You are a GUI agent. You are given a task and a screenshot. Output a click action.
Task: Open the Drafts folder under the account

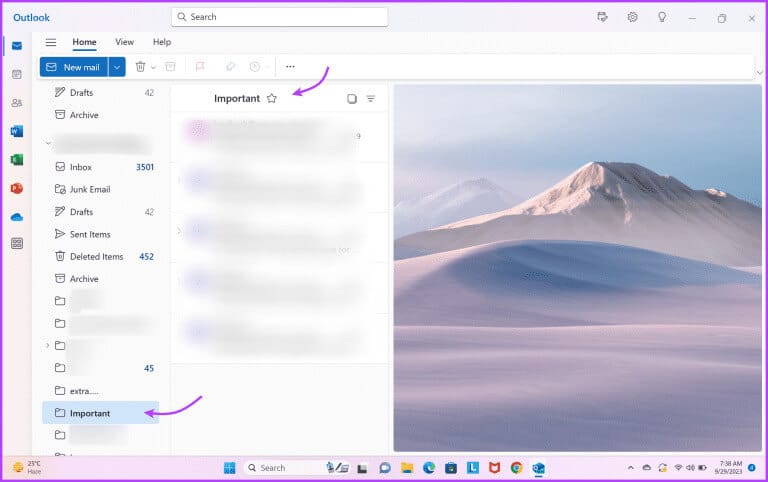tap(100, 212)
